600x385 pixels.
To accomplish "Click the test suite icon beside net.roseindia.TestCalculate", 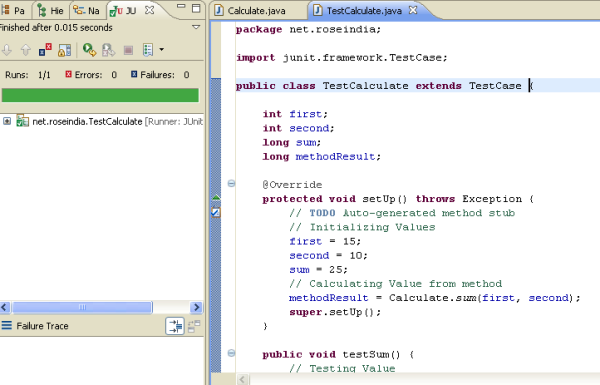I will pyautogui.click(x=23, y=121).
